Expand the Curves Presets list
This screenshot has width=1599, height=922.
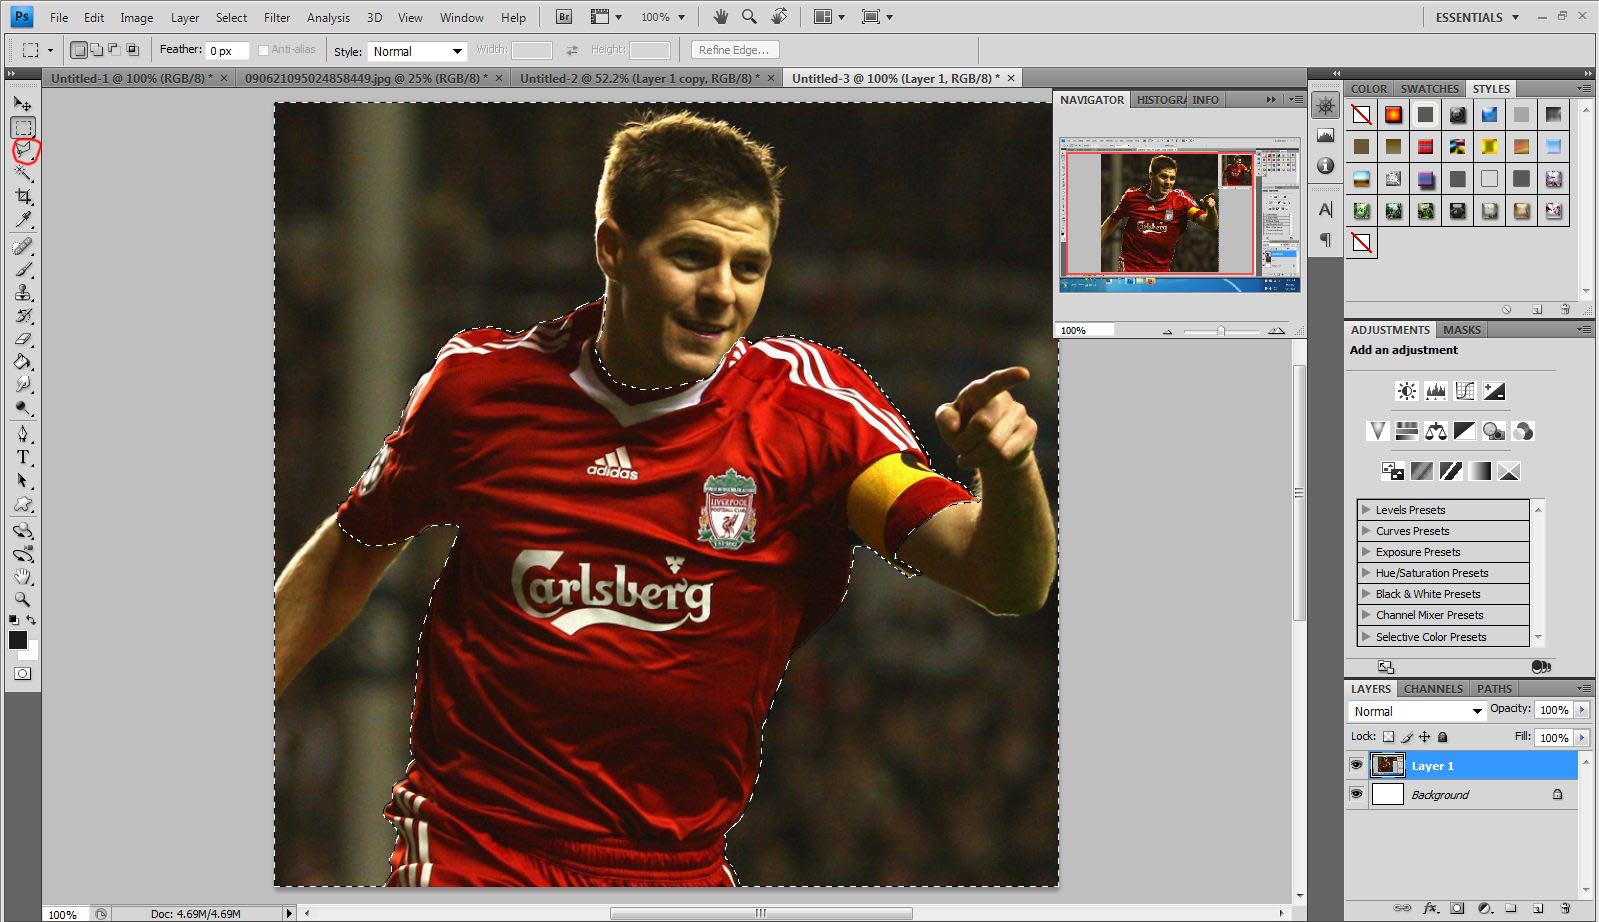pos(1366,531)
